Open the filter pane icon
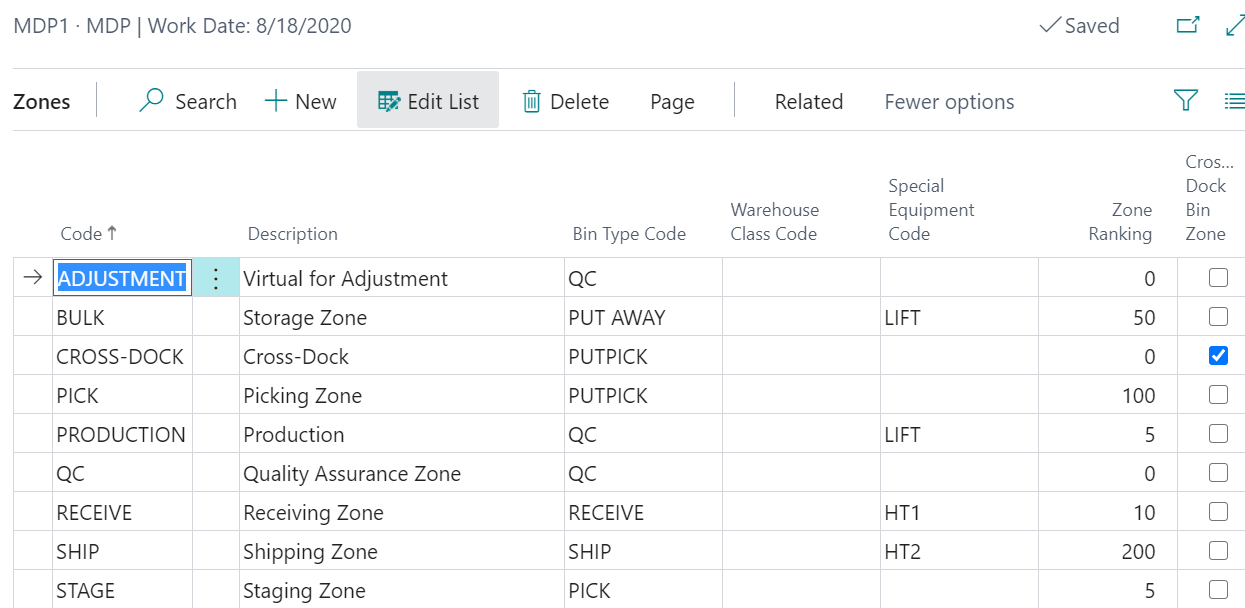The width and height of the screenshot is (1245, 608). pos(1185,100)
